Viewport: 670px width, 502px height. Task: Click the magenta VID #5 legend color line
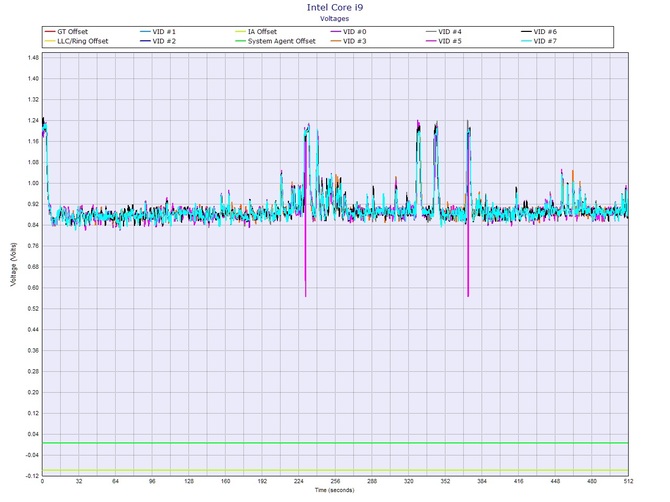[x=431, y=41]
